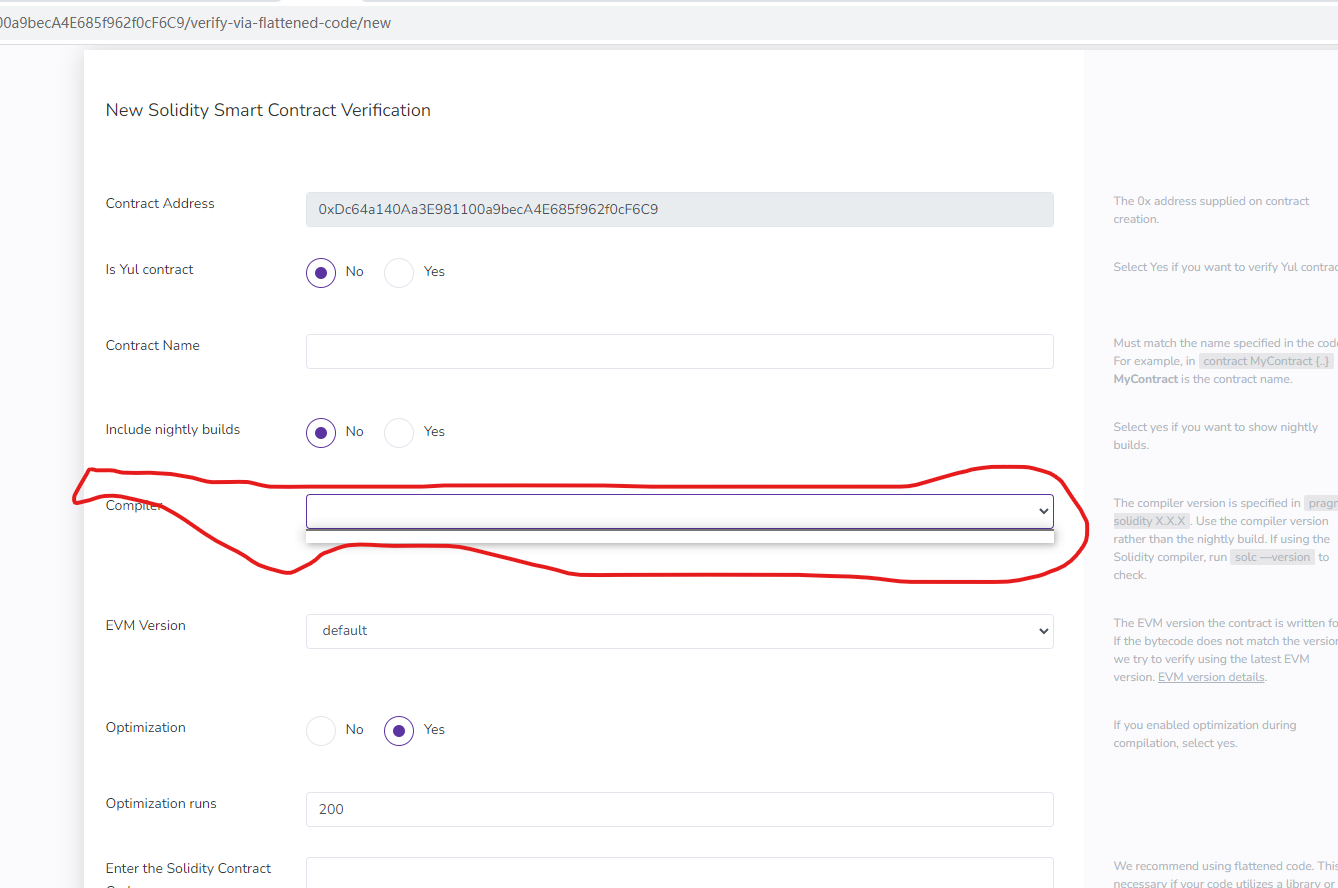
Task: Click into the Contract Name input field
Action: point(680,351)
